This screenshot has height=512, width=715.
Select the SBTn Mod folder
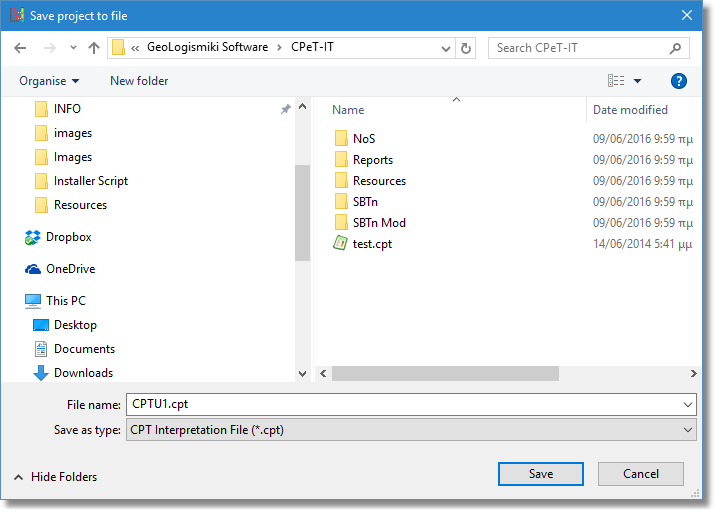point(379,223)
